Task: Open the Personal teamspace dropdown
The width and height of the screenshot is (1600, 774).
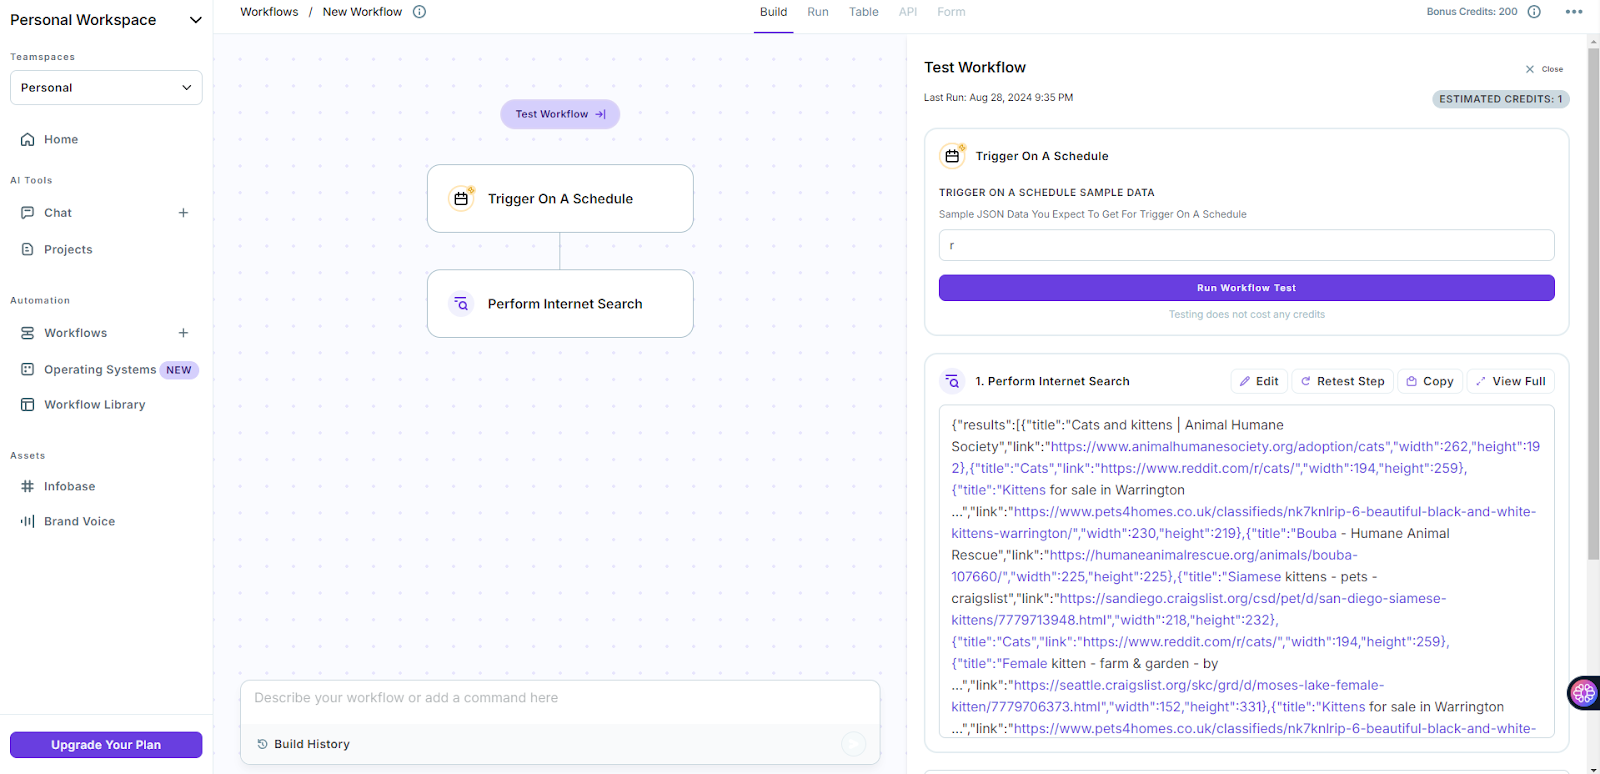Action: (106, 88)
